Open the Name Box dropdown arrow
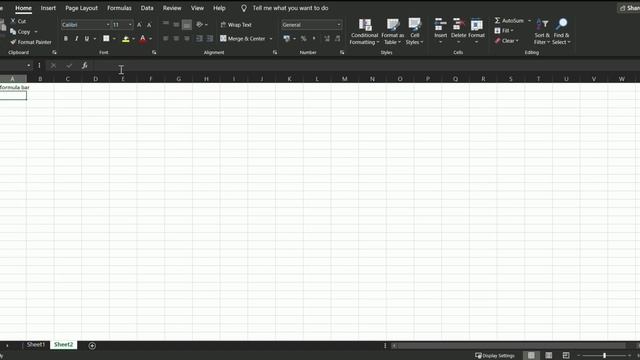This screenshot has height=360, width=640. click(x=29, y=65)
